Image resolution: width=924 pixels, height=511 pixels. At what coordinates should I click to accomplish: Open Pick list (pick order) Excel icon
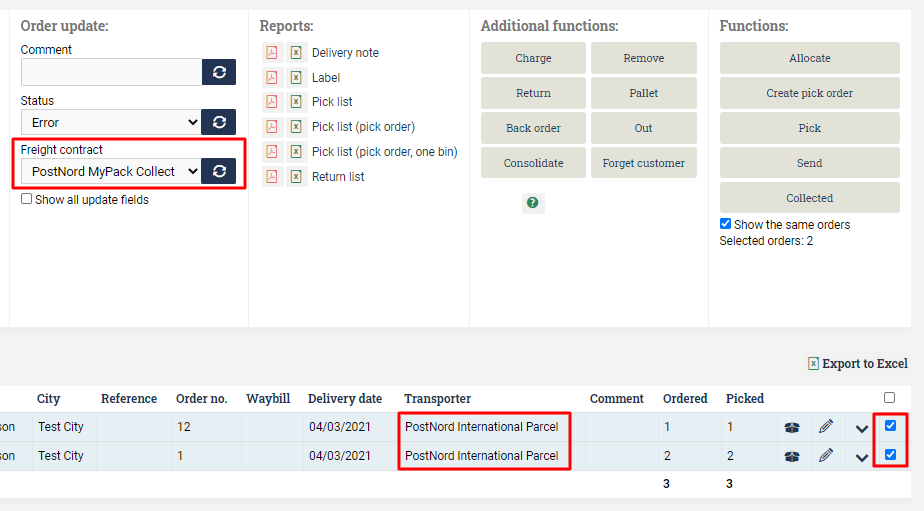pos(296,126)
